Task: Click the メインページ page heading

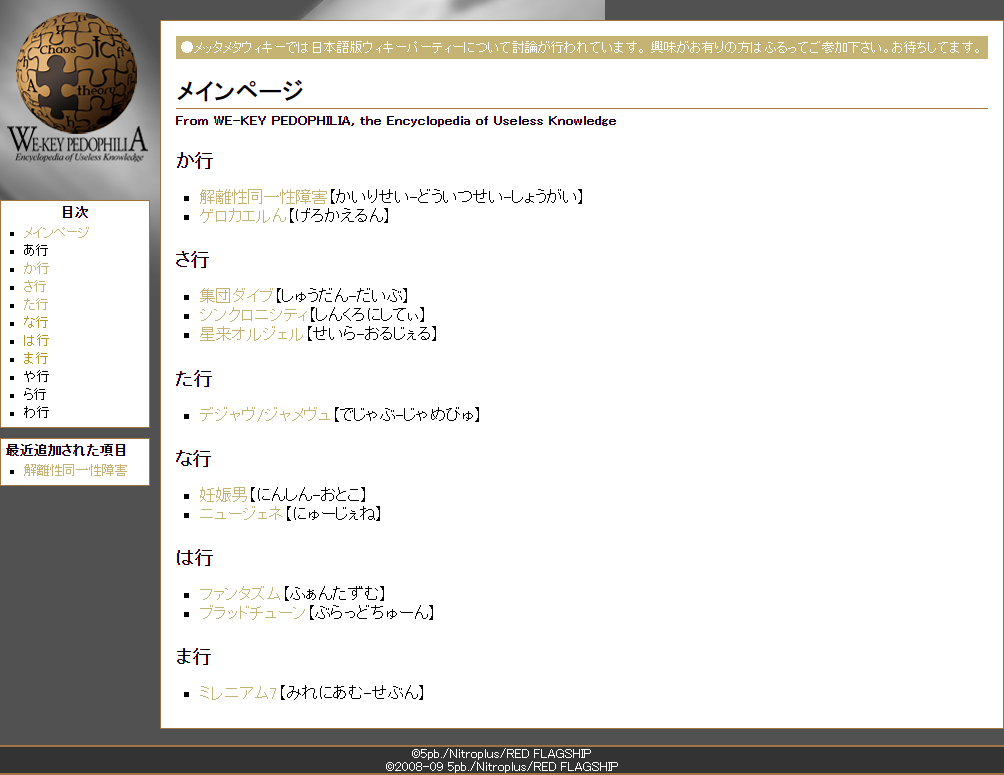Action: coord(239,91)
